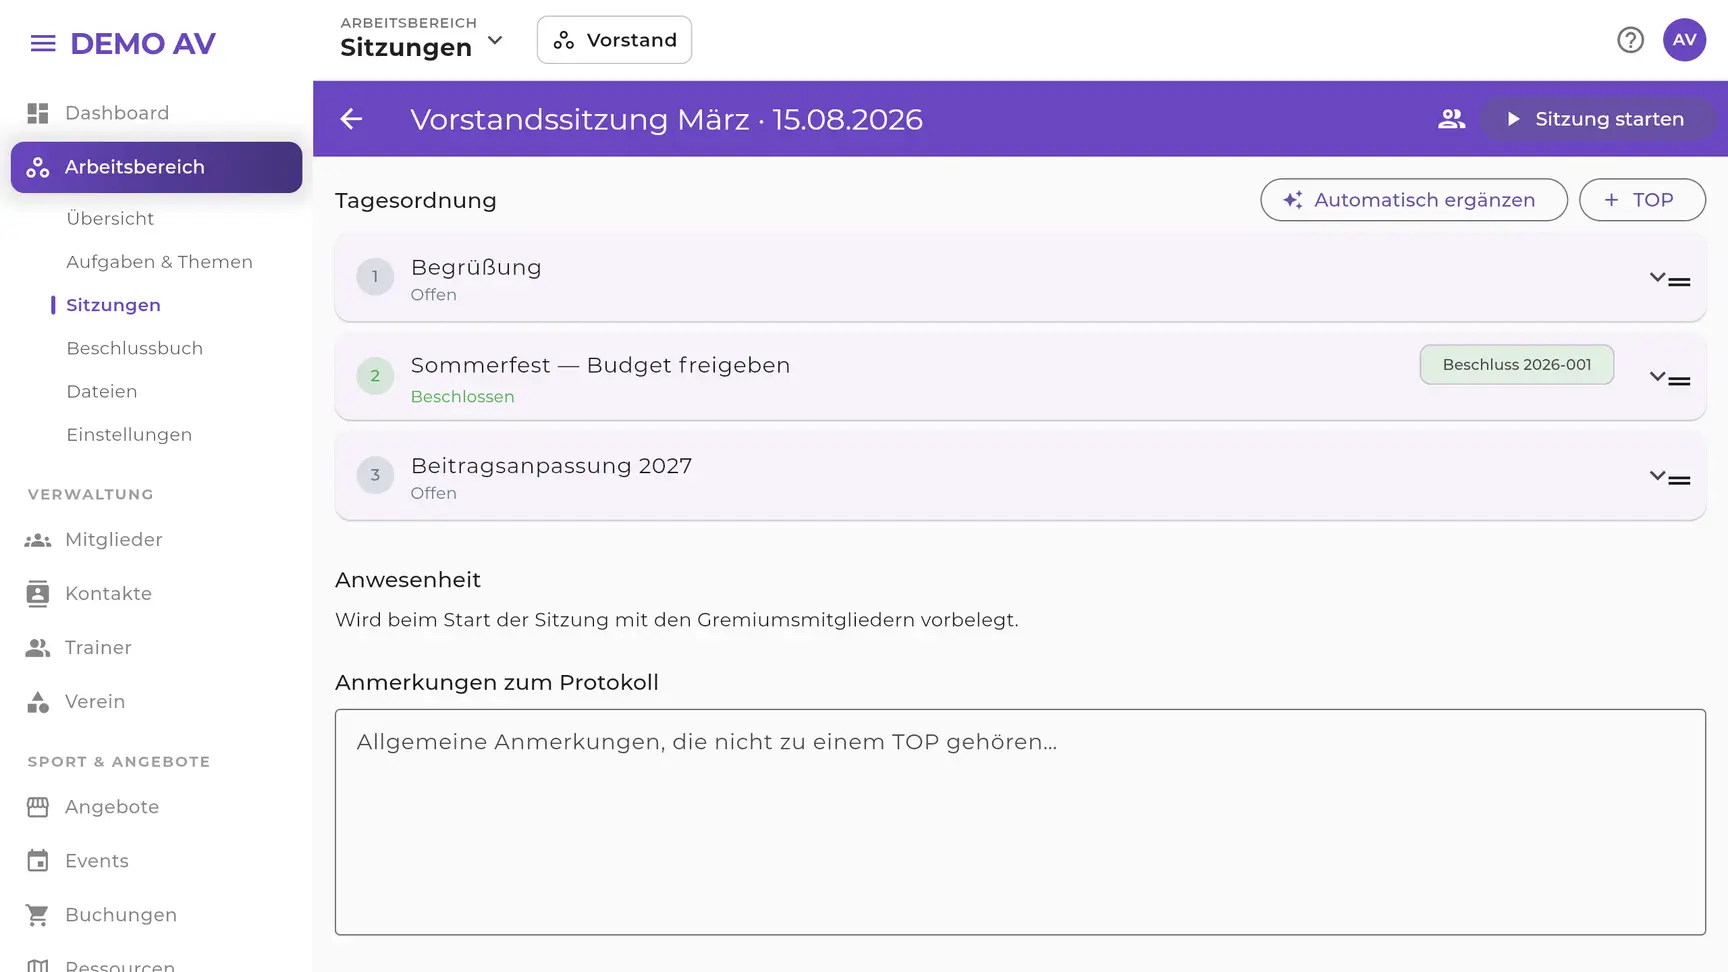Click the Events calendar icon
Screen dimensions: 1728x972
tap(38, 861)
